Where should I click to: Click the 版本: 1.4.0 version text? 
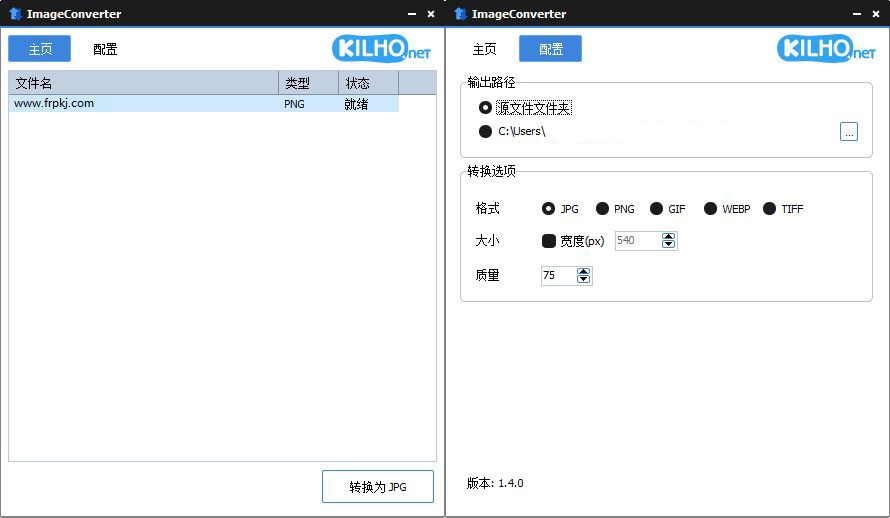point(495,483)
